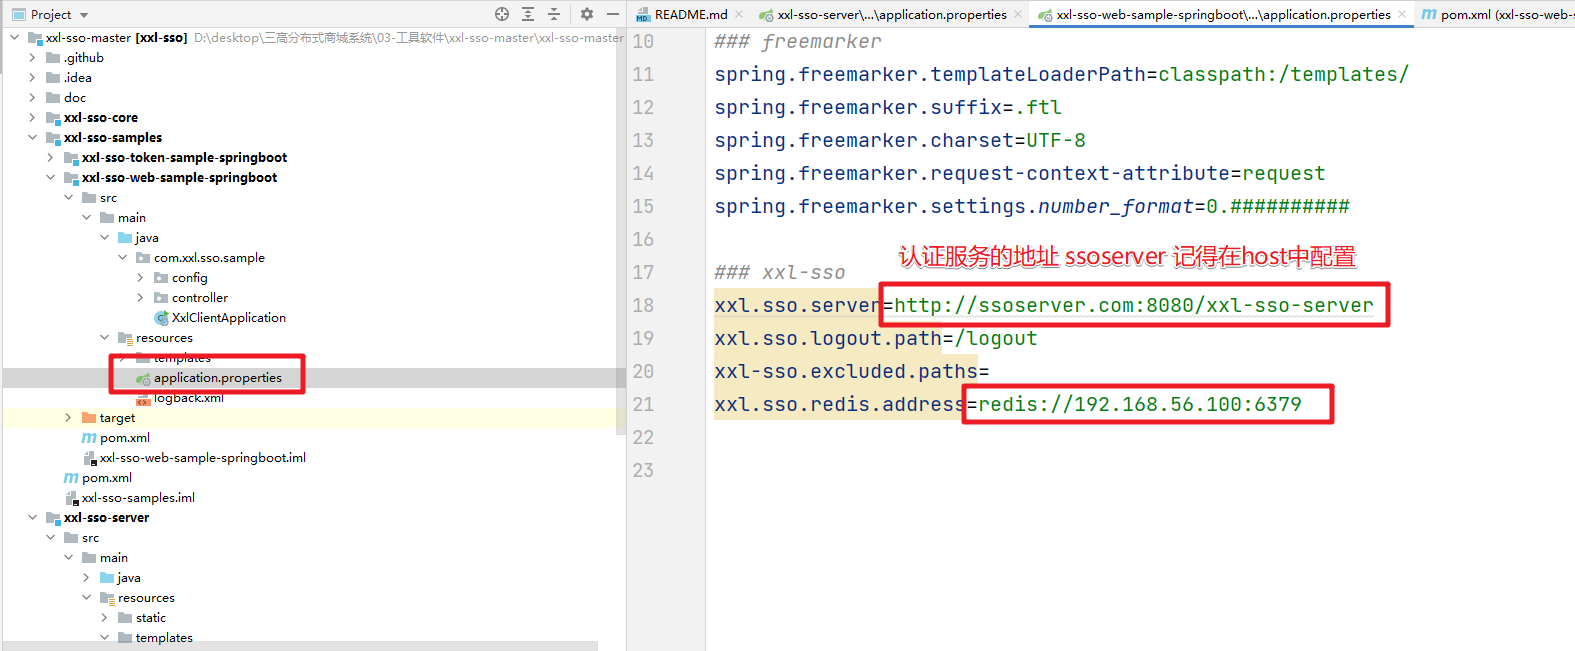The height and width of the screenshot is (651, 1575).
Task: Click the '### freemarker' comment line
Action: [x=798, y=41]
